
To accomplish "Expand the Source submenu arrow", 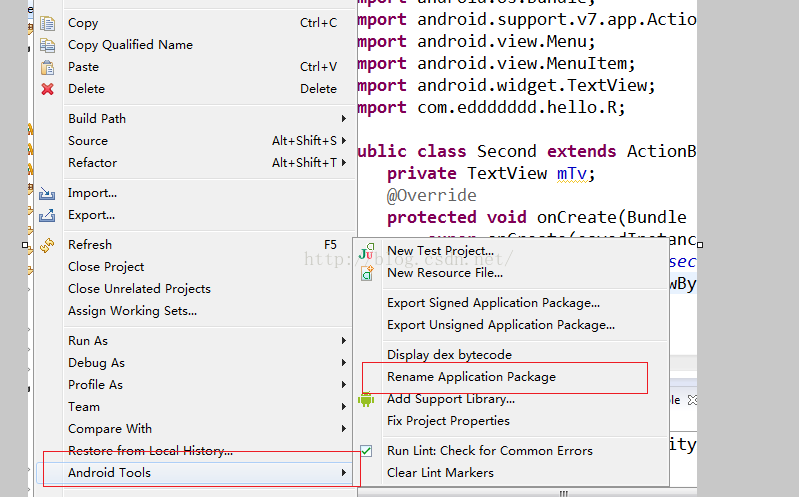I will coord(344,141).
